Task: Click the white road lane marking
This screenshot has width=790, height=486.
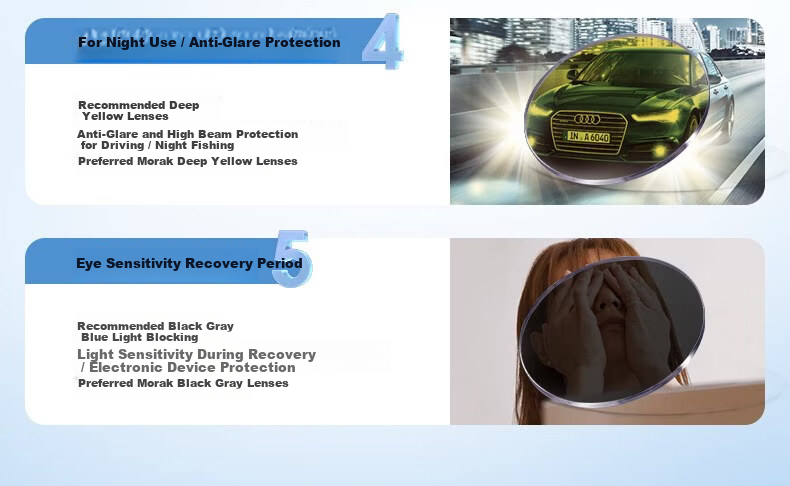Action: pos(741,171)
